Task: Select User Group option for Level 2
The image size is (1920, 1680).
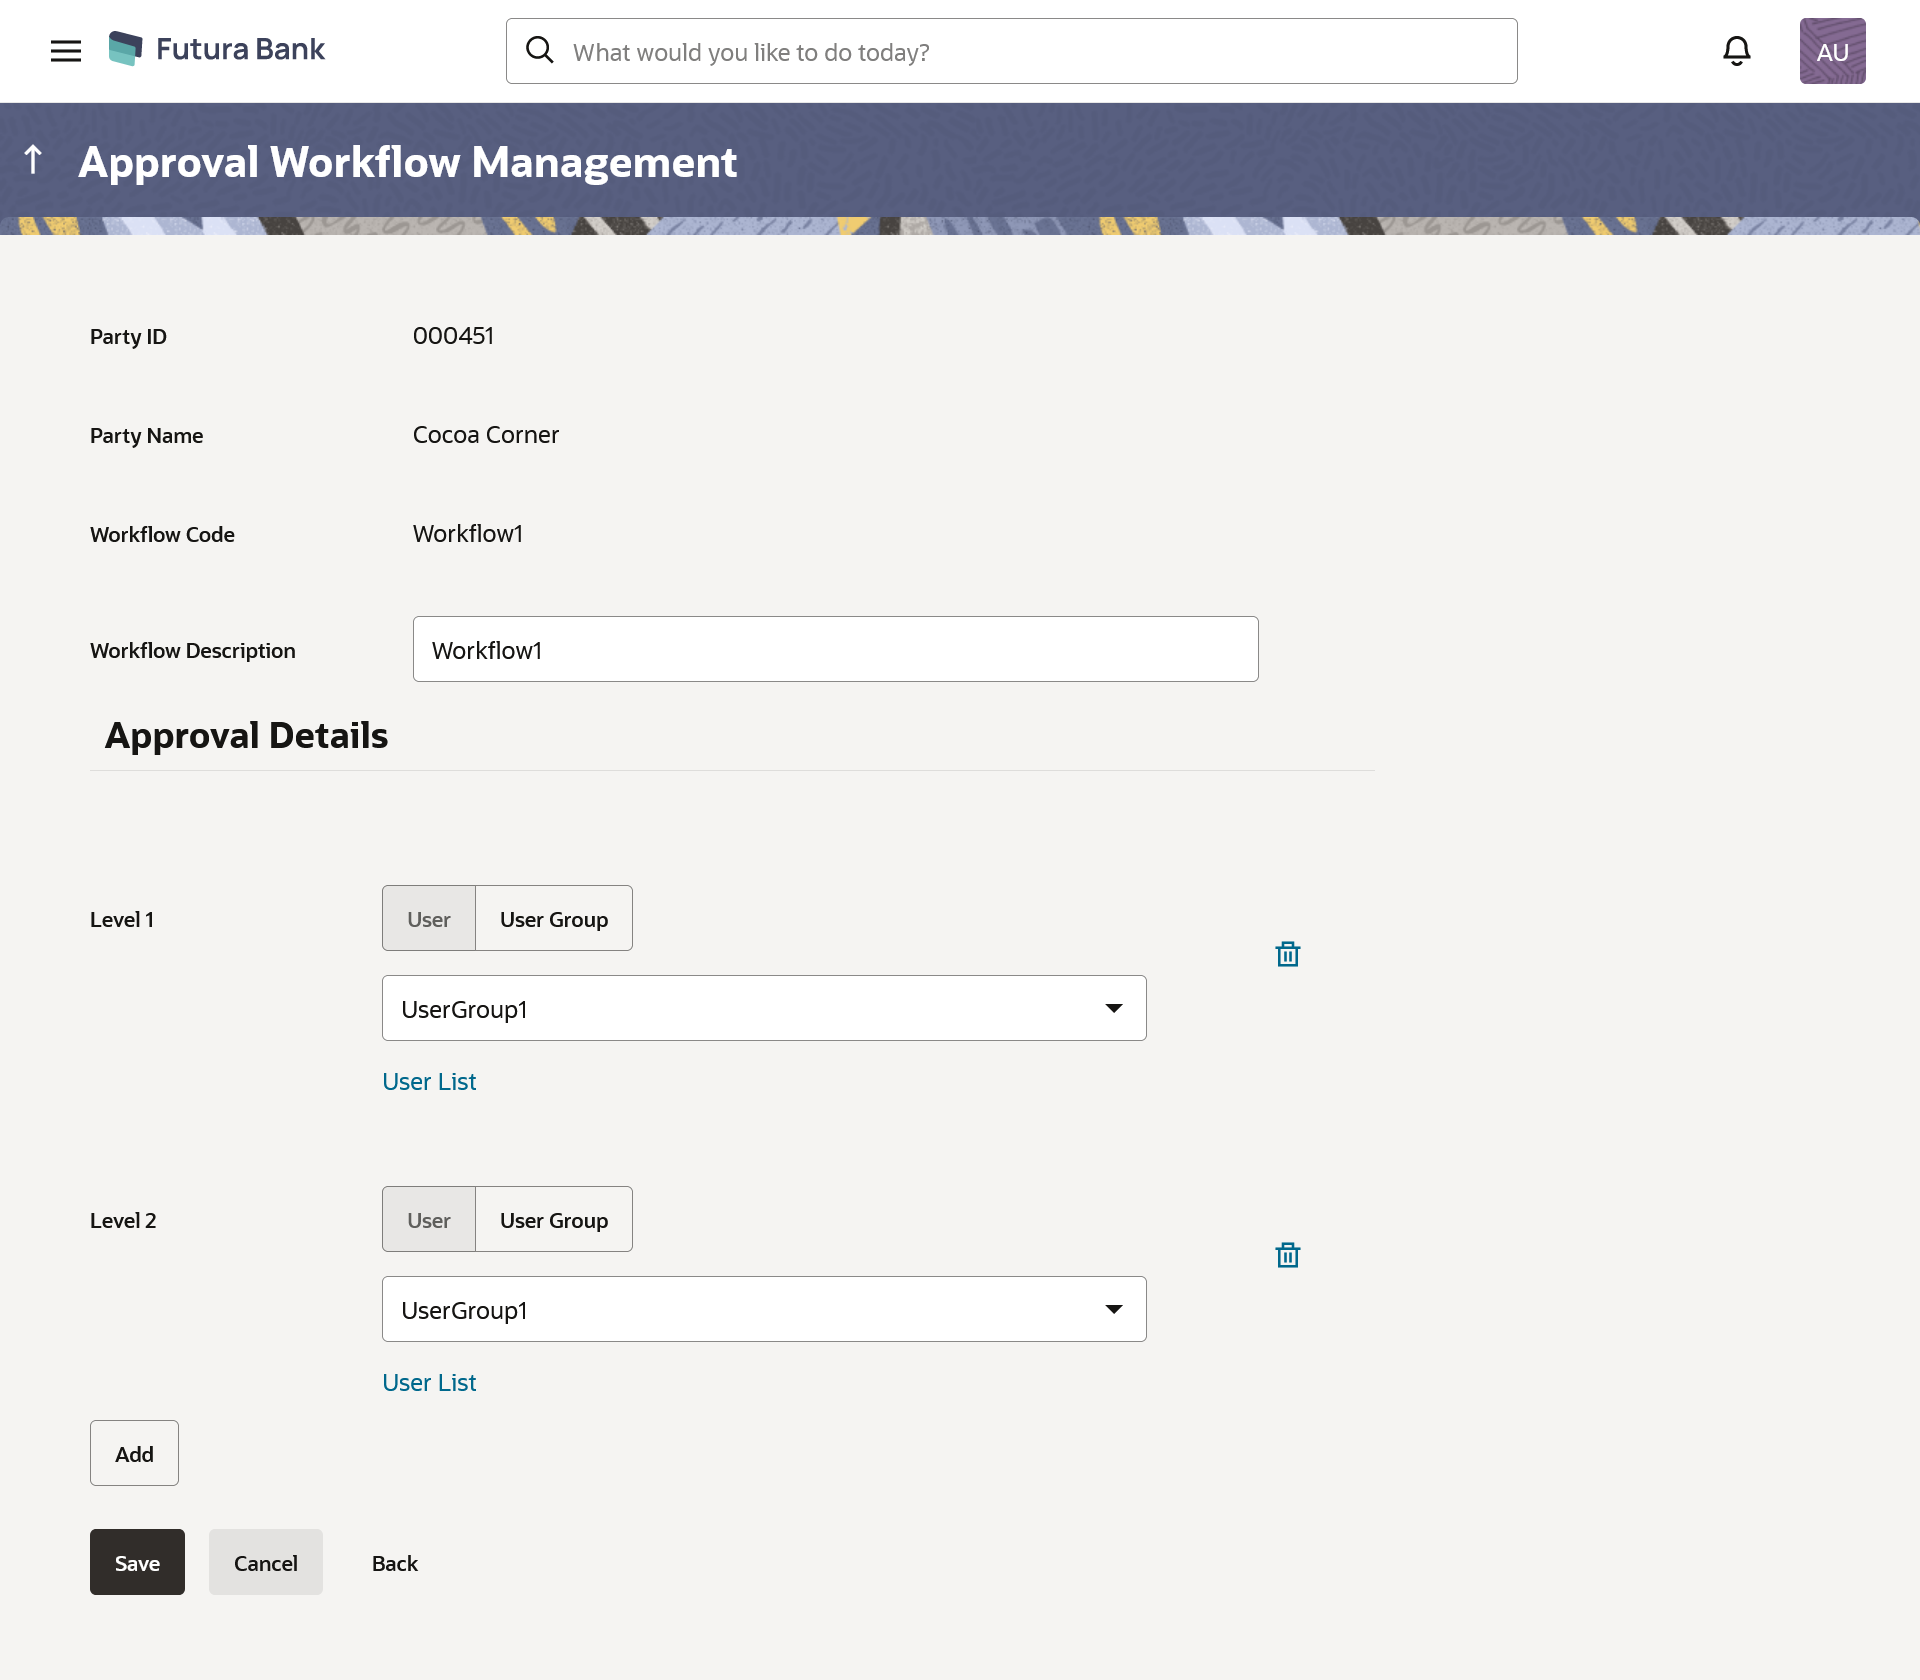Action: click(x=553, y=1220)
